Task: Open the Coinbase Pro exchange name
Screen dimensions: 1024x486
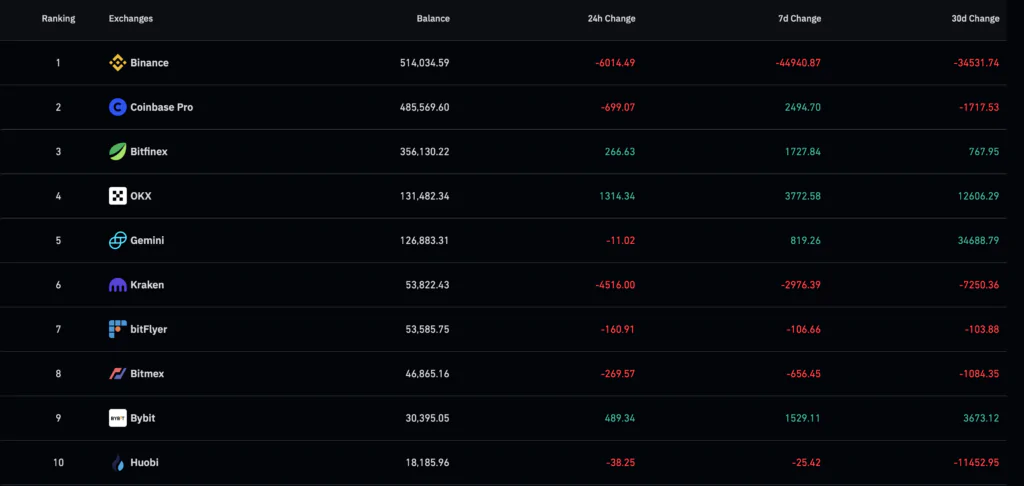Action: 162,107
